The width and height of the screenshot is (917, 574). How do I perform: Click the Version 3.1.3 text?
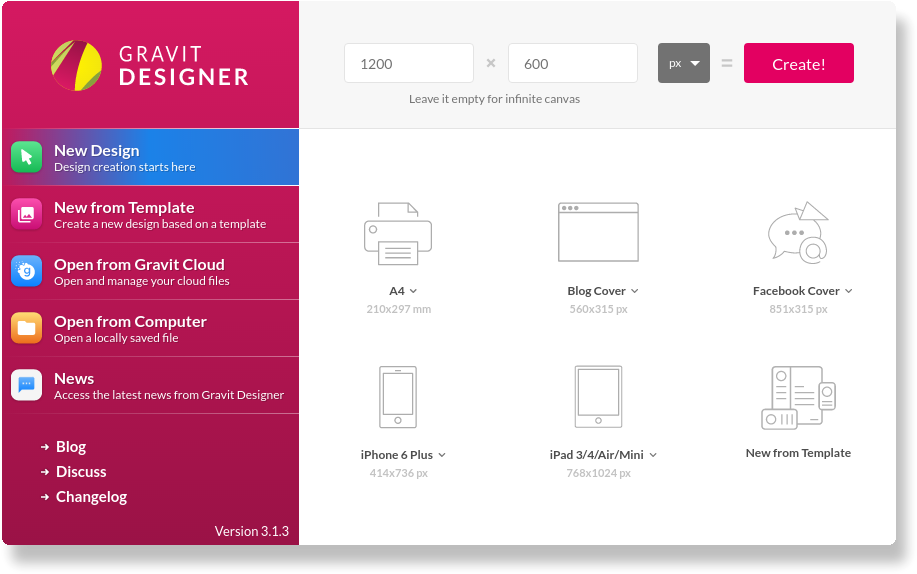click(251, 531)
